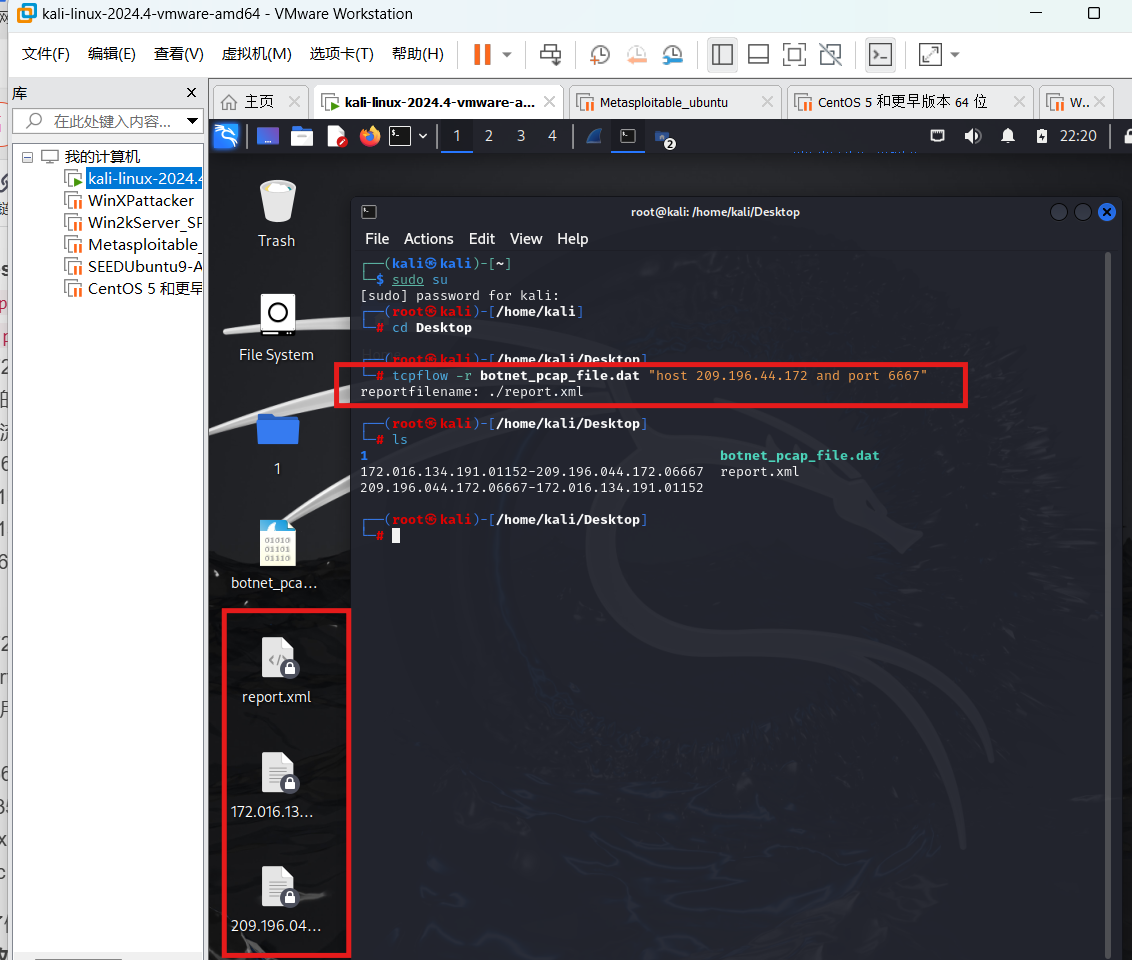
Task: Open the snapshot manager
Action: pyautogui.click(x=672, y=55)
